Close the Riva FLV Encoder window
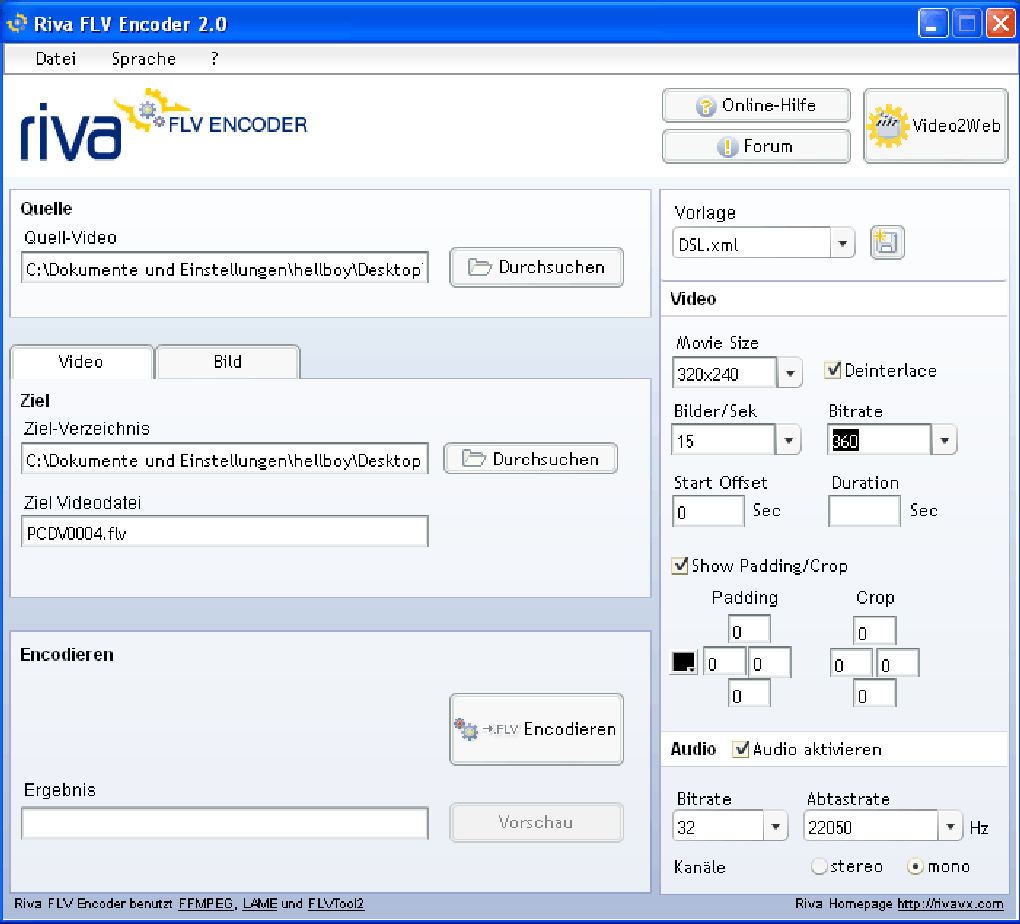Screen dimensions: 1020x924 click(x=1000, y=24)
